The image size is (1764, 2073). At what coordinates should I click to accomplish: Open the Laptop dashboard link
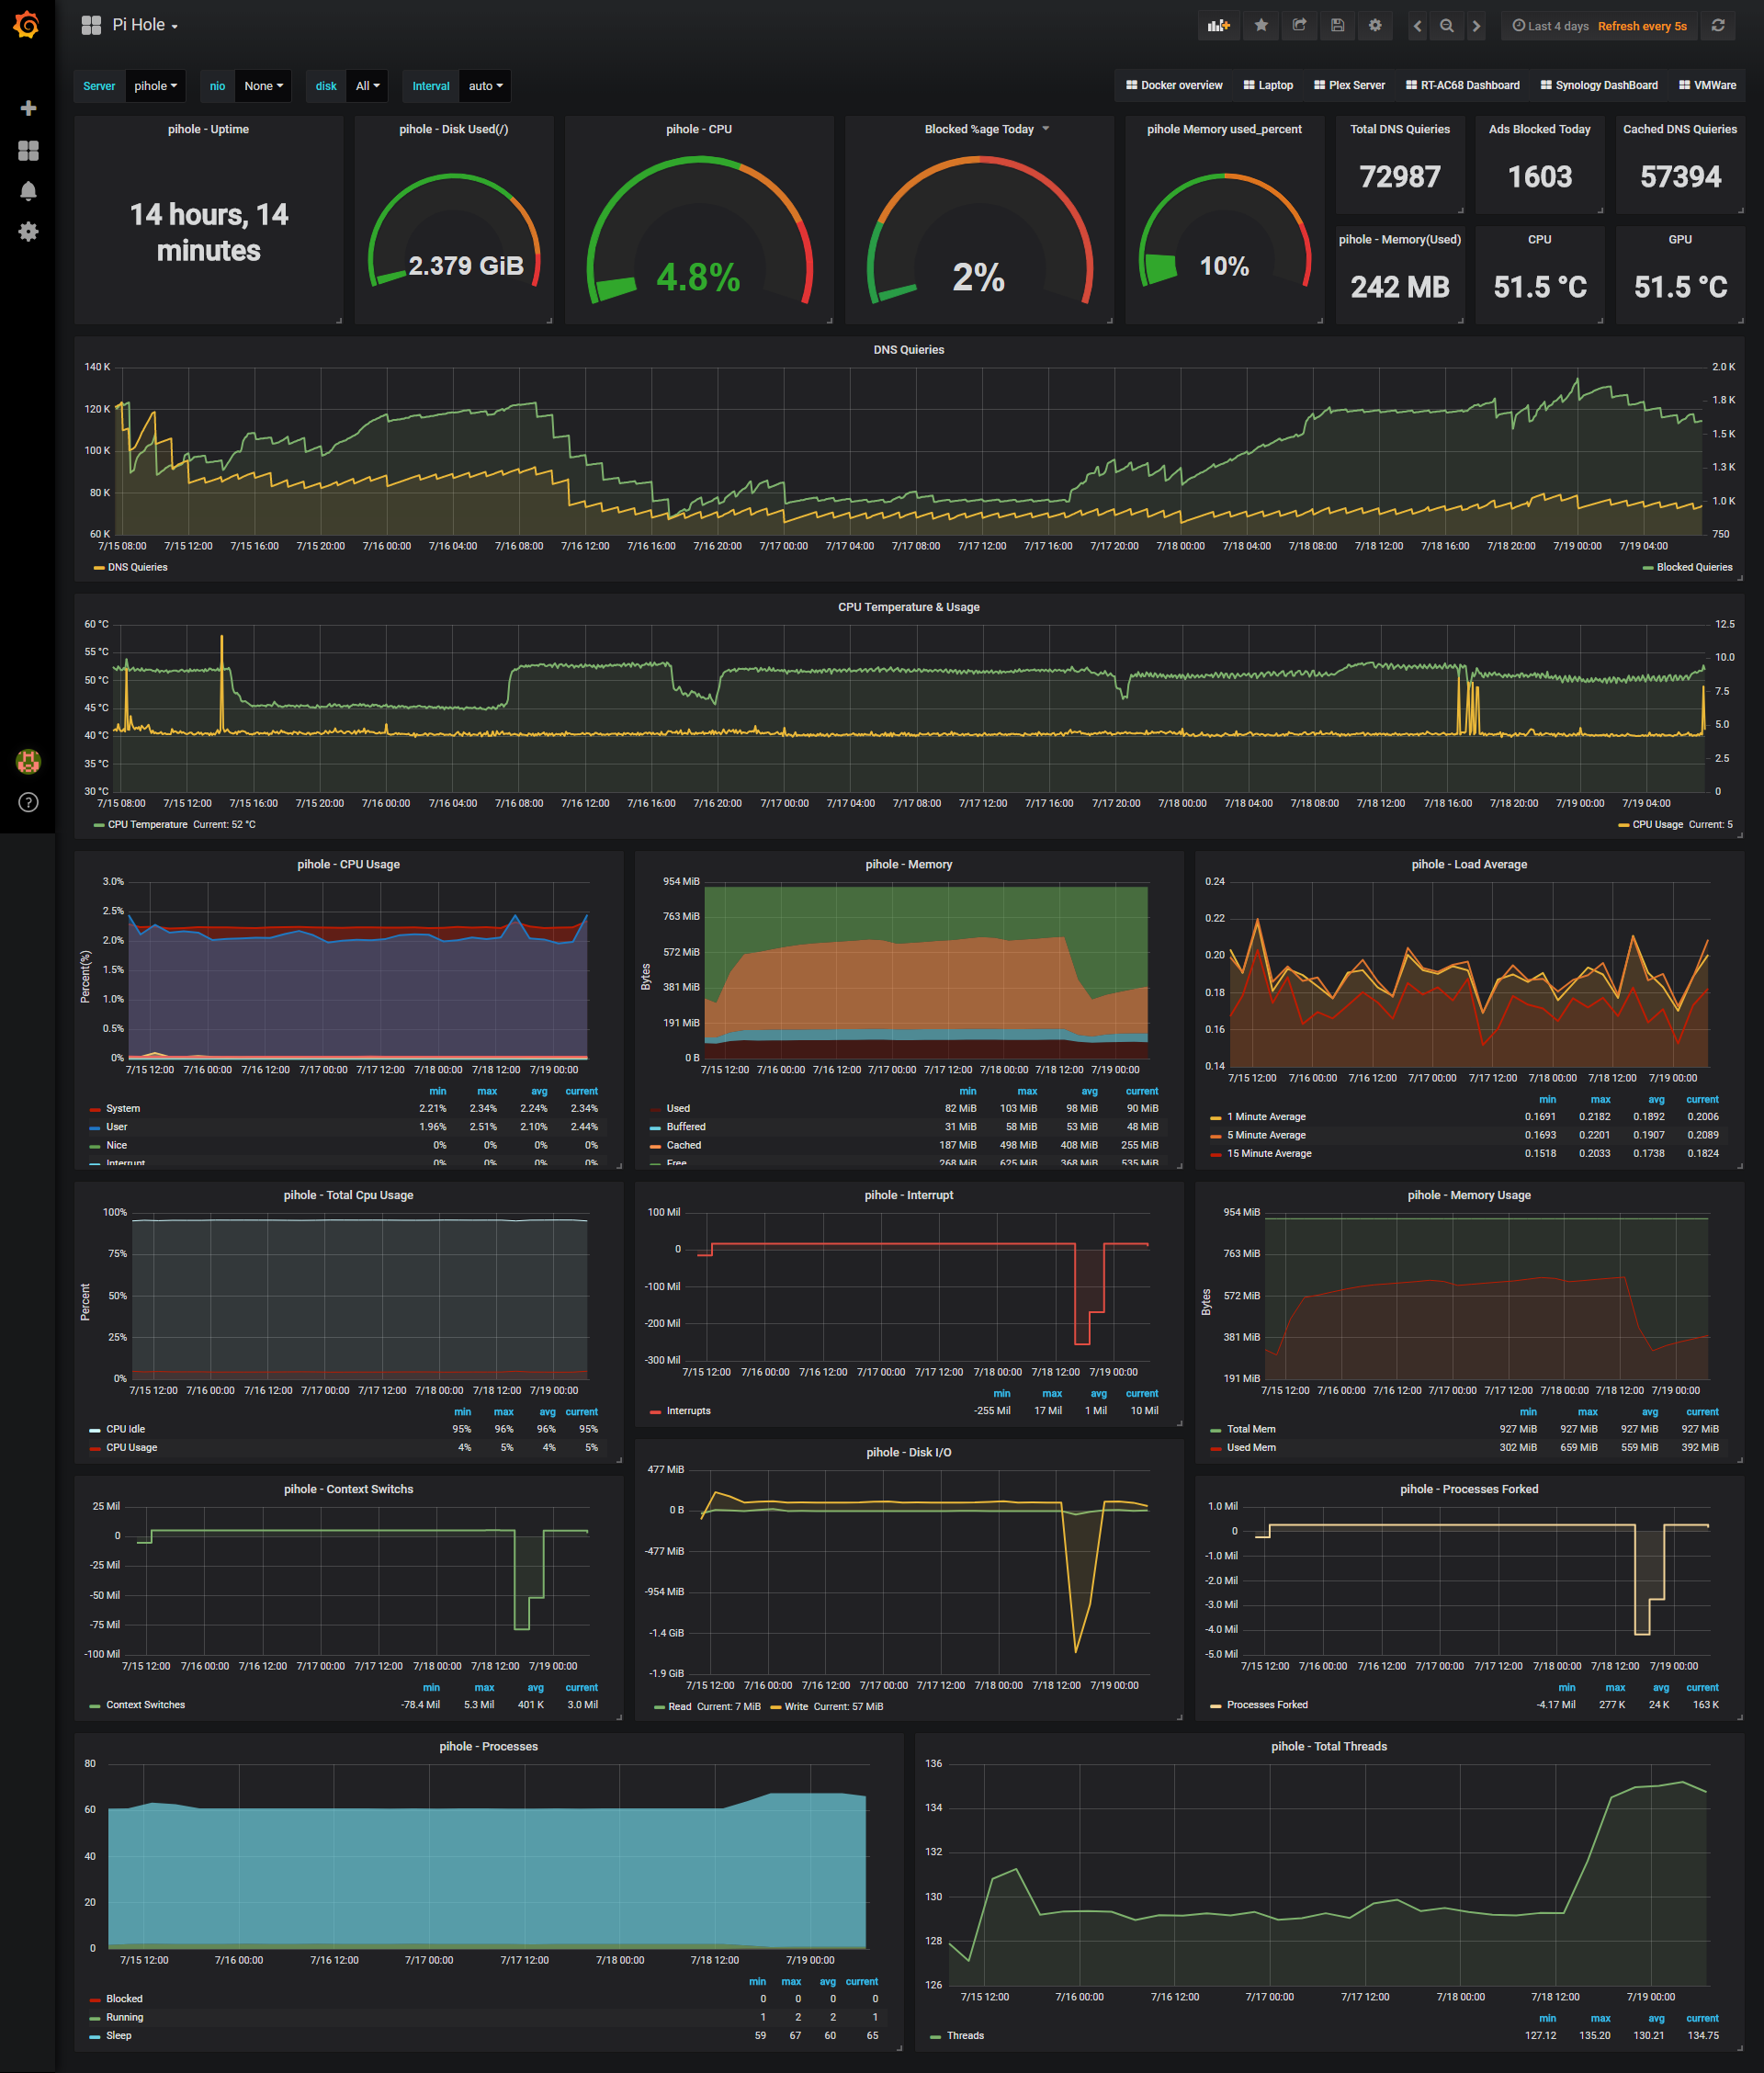[1268, 85]
